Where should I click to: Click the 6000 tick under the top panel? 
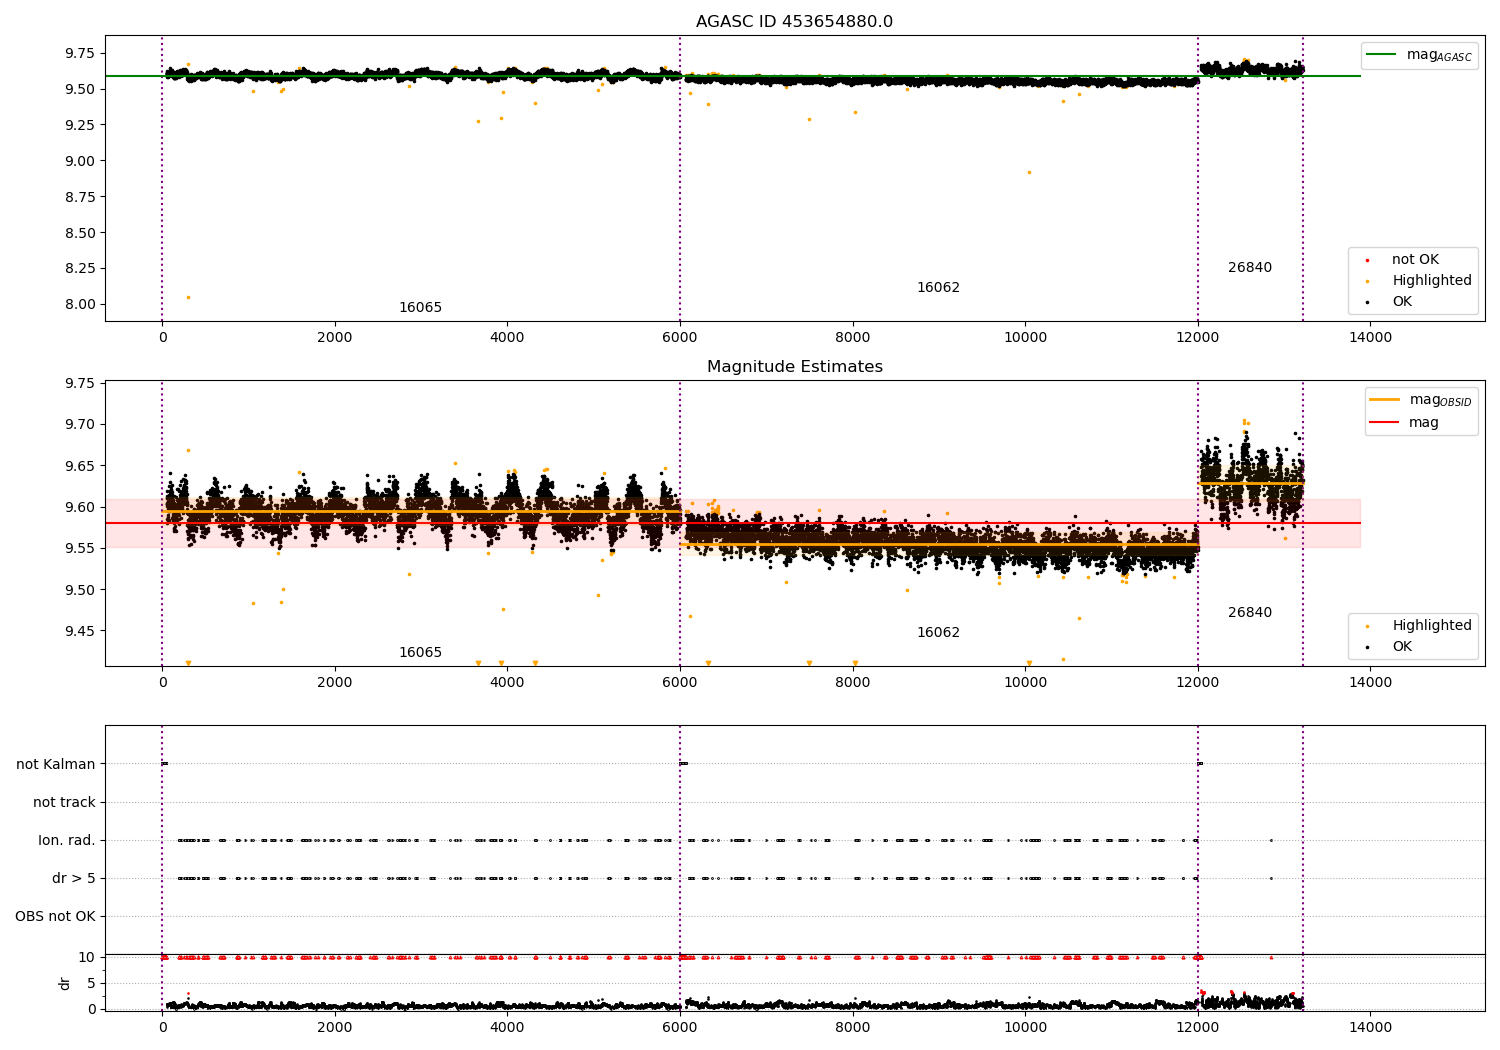(680, 337)
